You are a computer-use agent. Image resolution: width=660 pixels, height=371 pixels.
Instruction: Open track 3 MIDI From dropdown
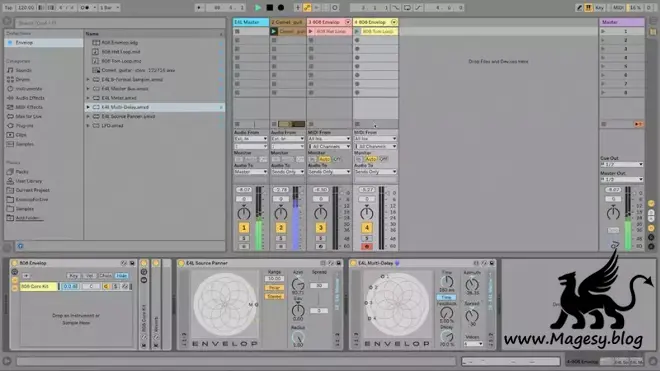(329, 139)
